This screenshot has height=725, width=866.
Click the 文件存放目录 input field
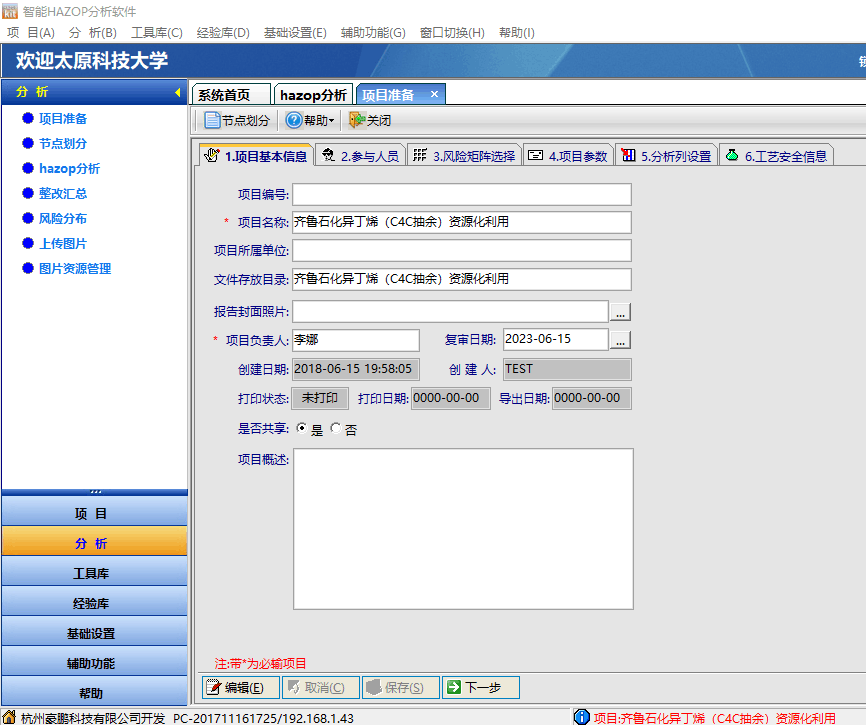(x=462, y=279)
